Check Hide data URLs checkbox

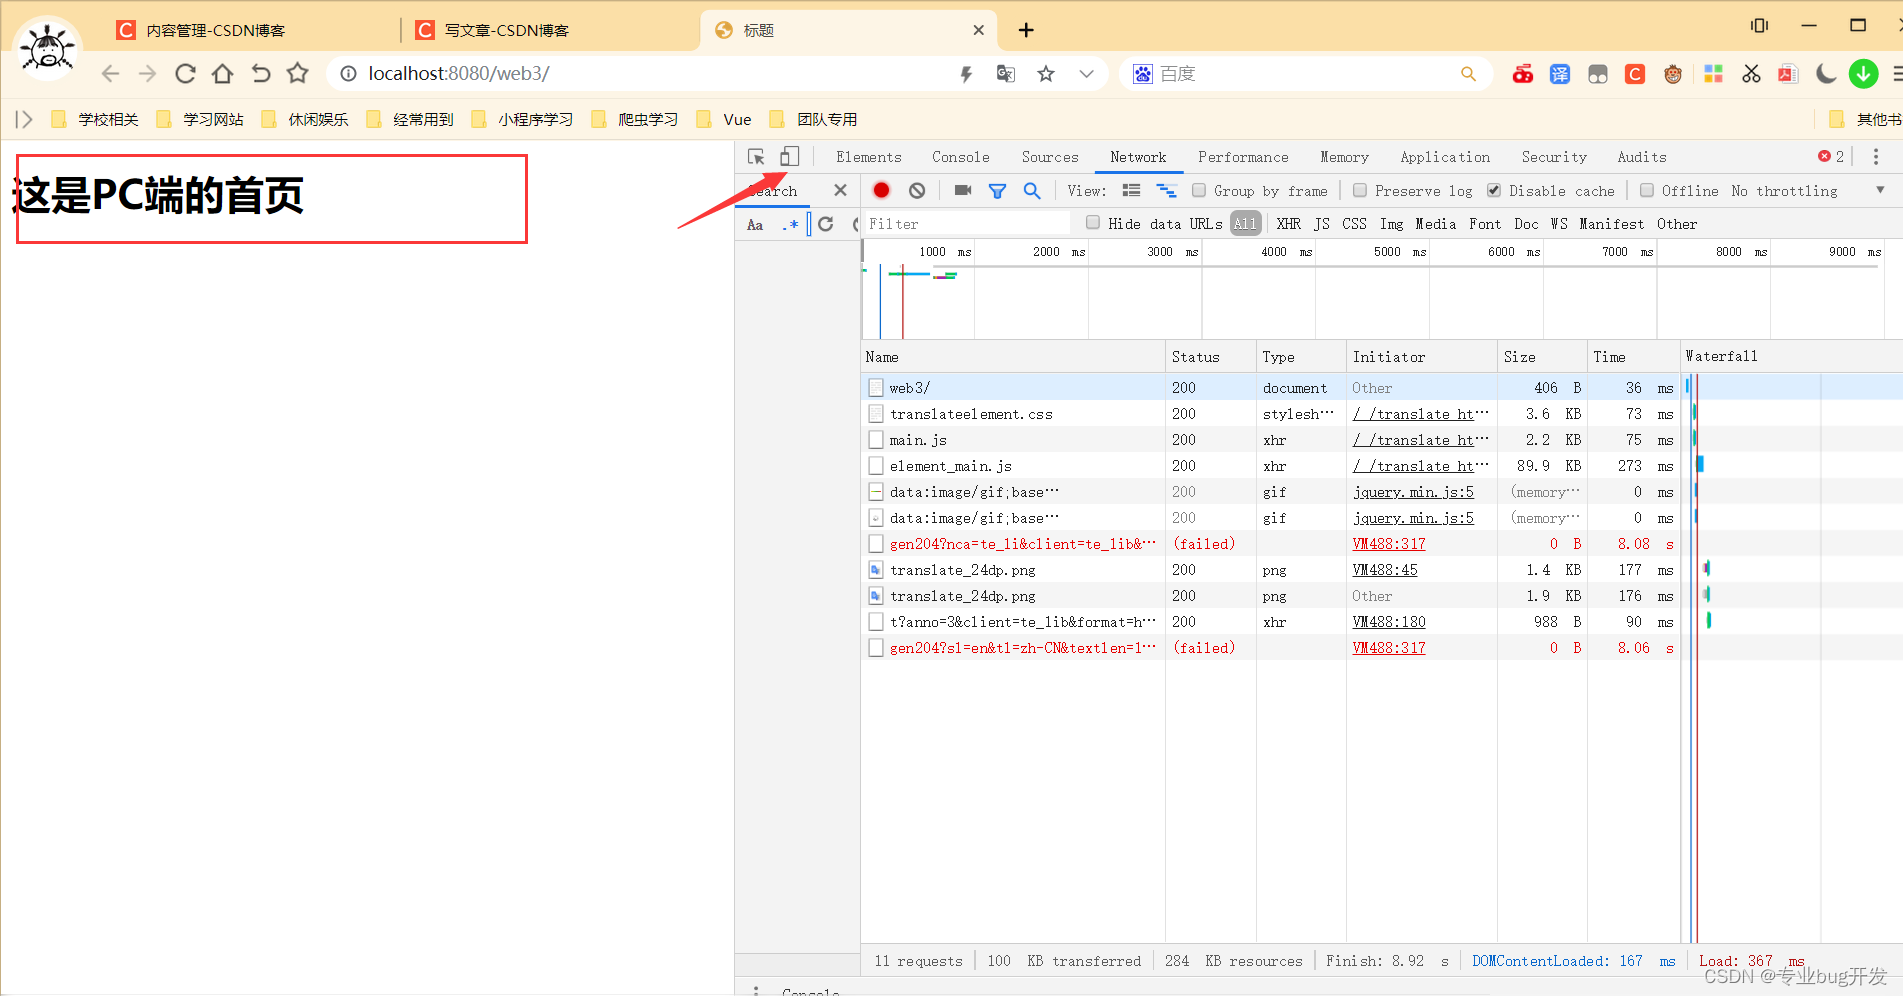pos(1093,223)
